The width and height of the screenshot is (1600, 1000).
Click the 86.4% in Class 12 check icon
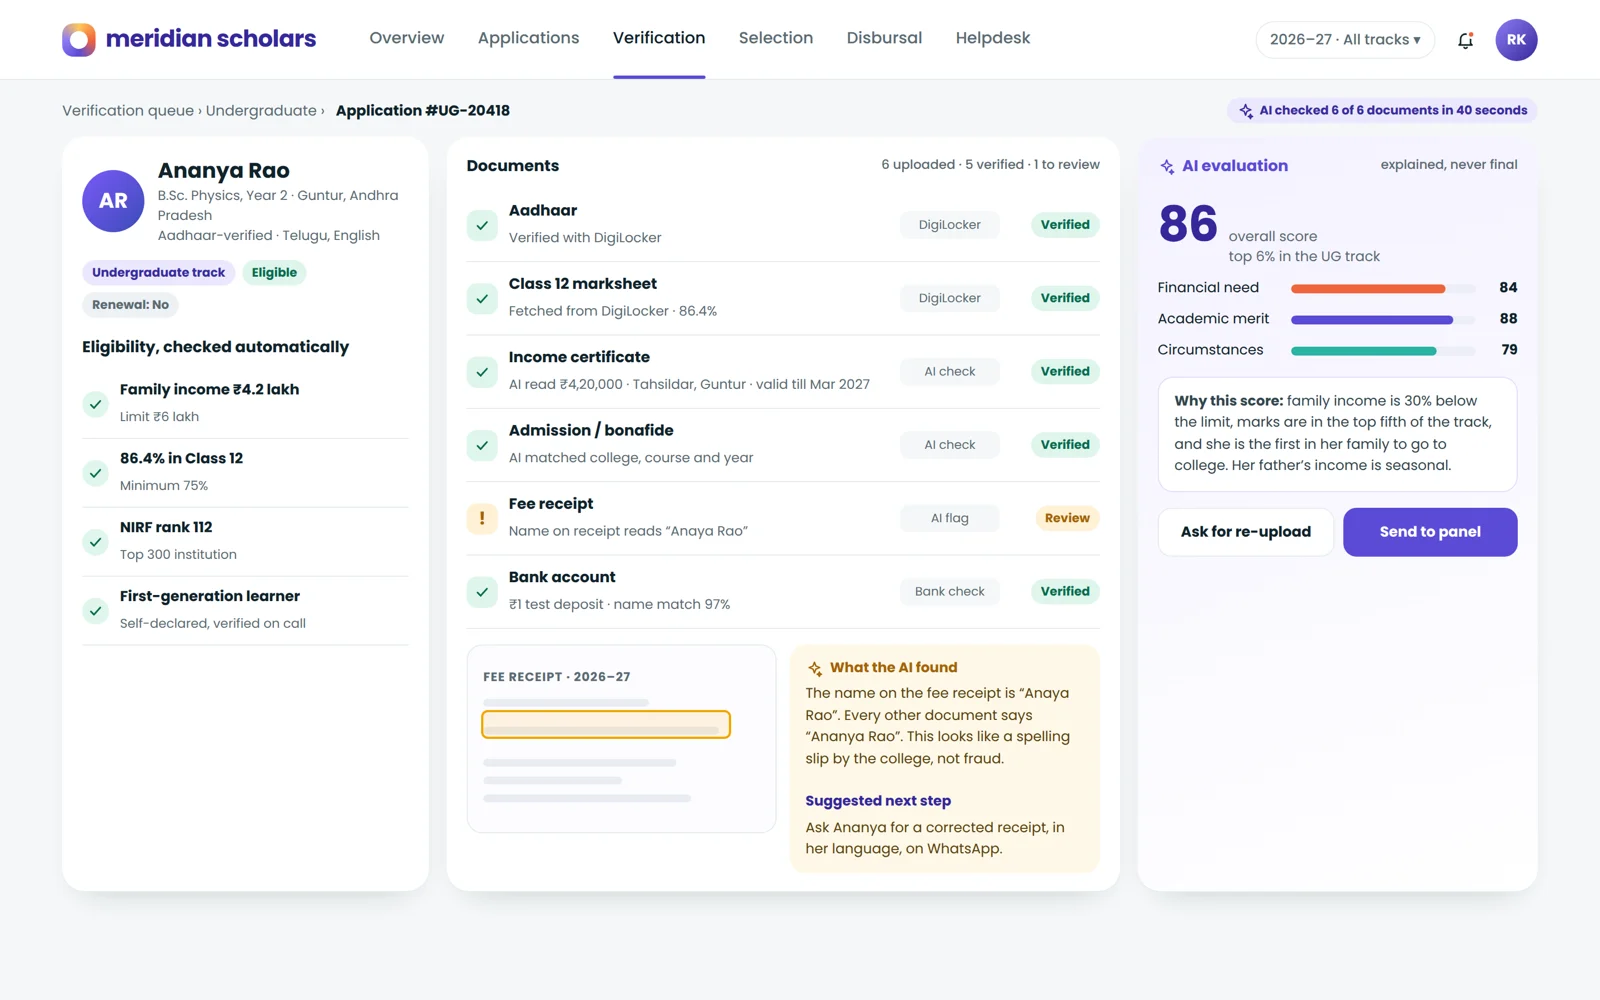(x=95, y=473)
